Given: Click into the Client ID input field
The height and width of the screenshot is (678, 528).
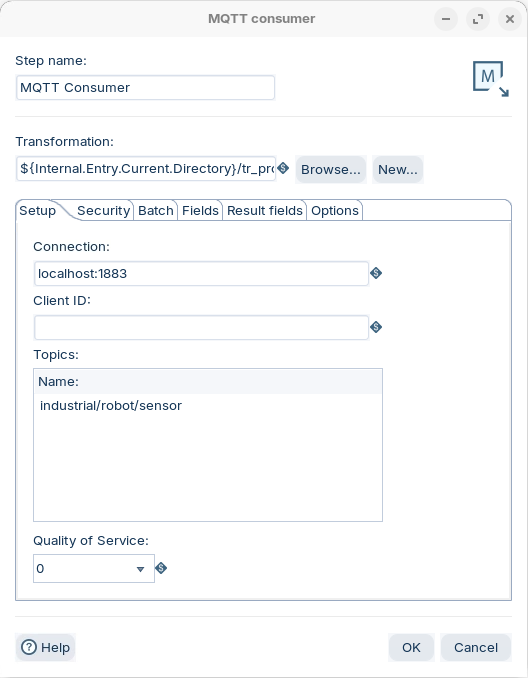Looking at the screenshot, I should click(201, 327).
